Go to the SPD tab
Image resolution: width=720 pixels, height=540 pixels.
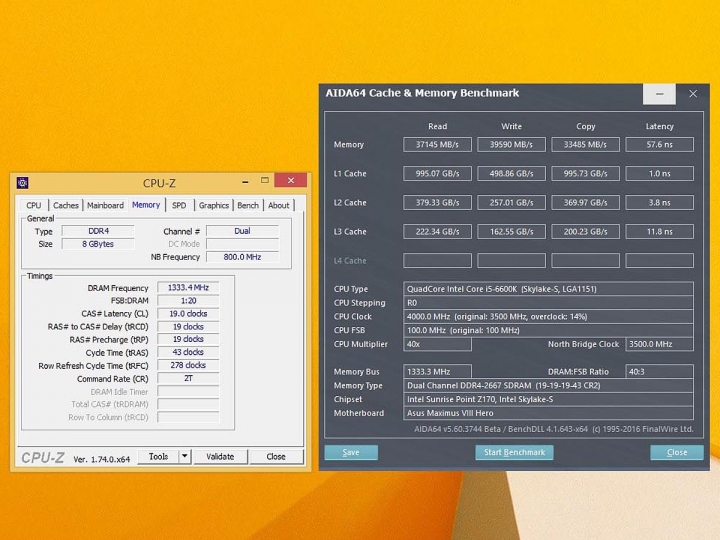click(x=178, y=205)
